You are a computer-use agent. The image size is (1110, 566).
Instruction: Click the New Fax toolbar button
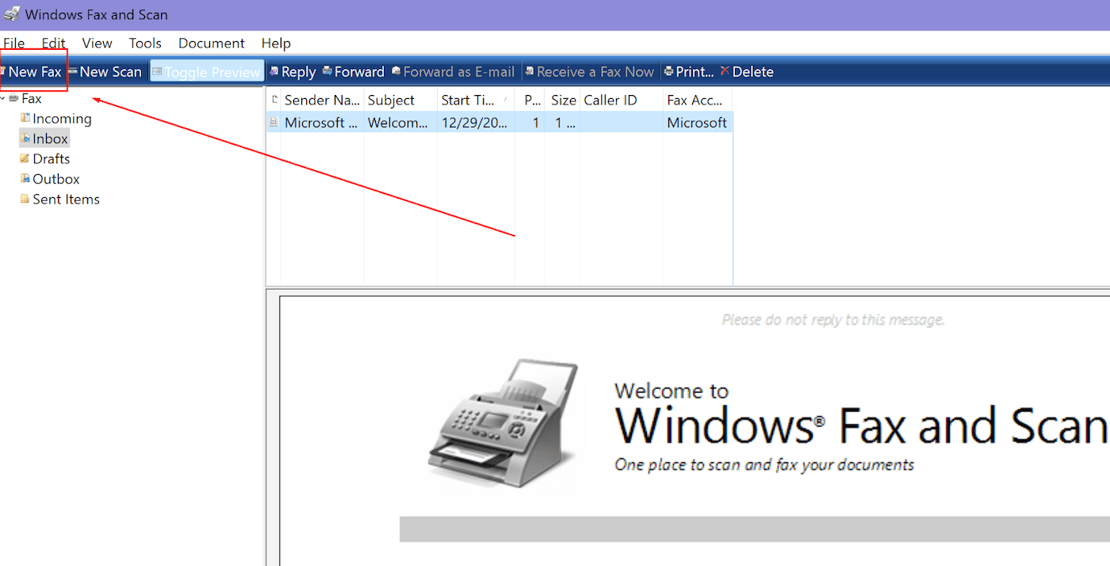pos(34,72)
